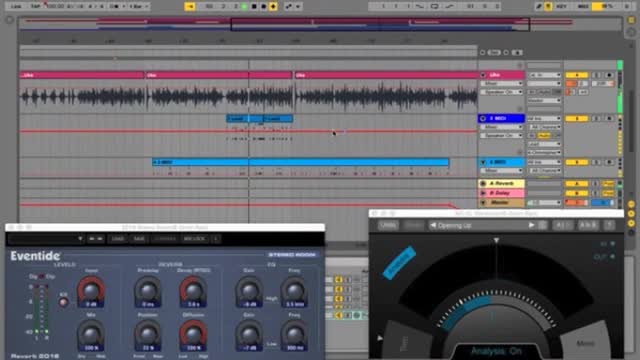Jump to previous locator arrow
Screen dimensions: 640x360
482,53
